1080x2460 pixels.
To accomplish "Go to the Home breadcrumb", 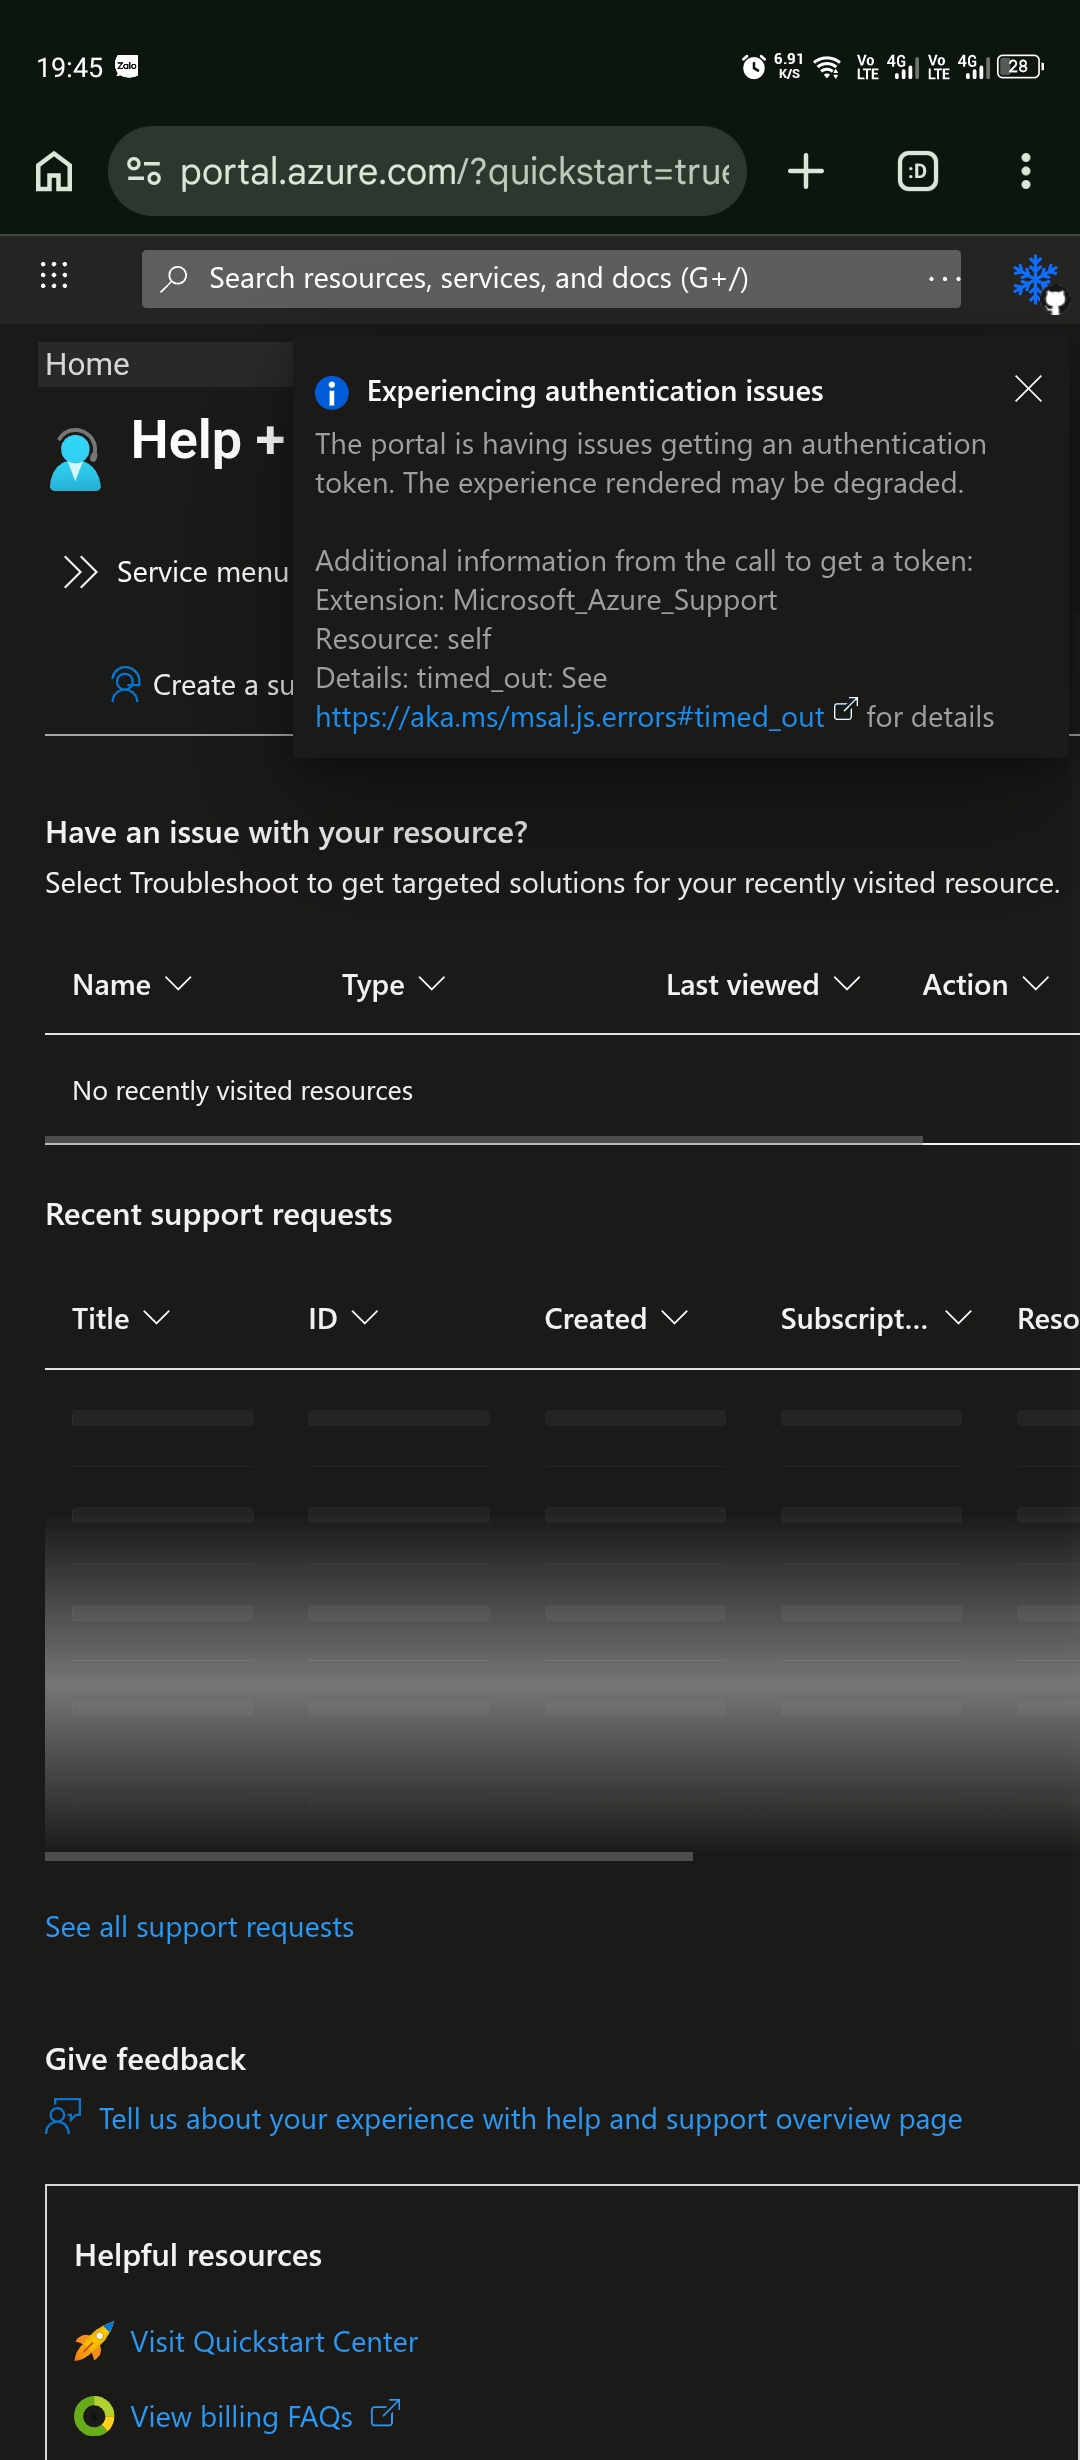I will (87, 364).
